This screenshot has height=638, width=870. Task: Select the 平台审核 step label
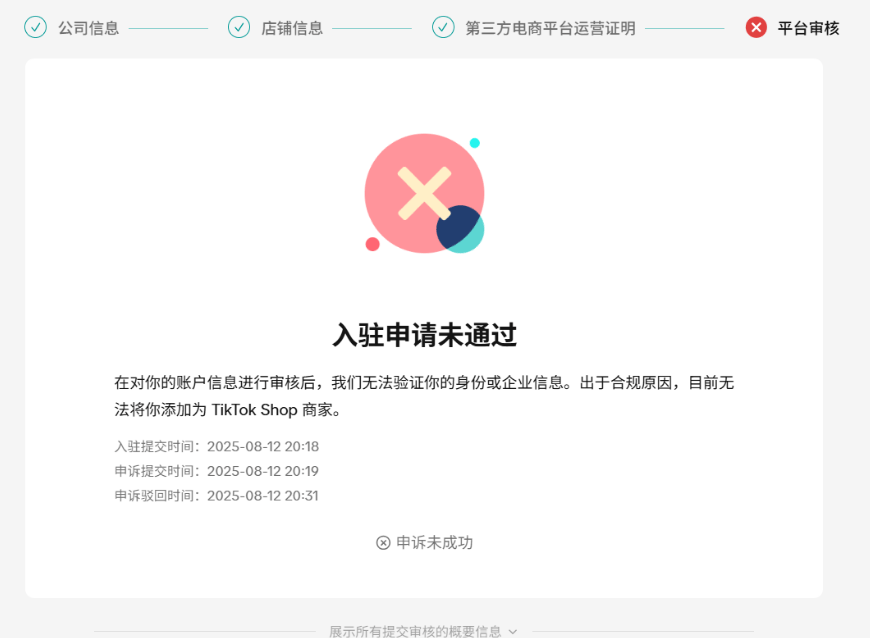tap(808, 28)
